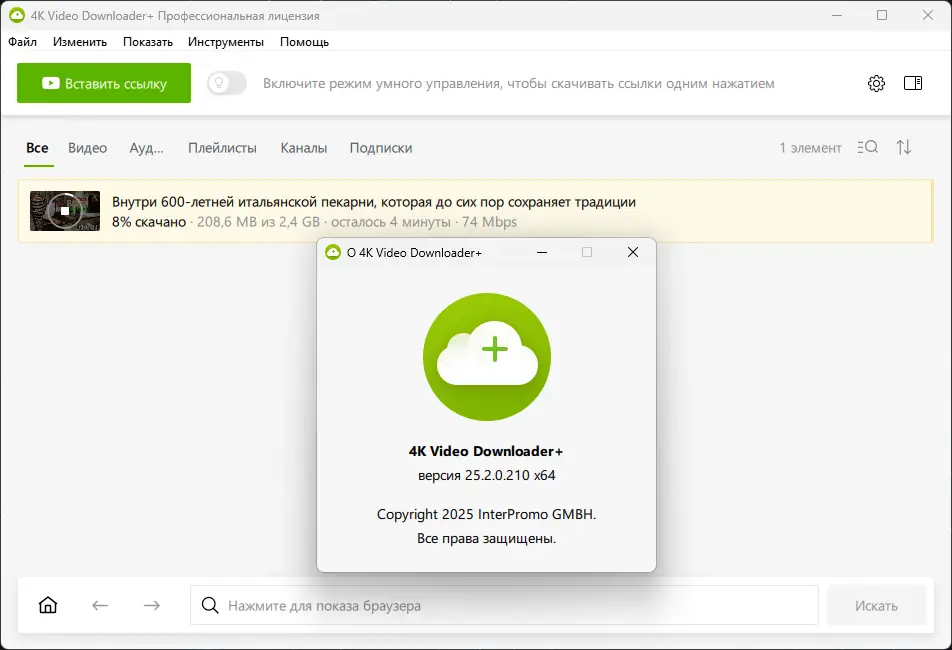Navigate forward with right arrow

point(152,605)
